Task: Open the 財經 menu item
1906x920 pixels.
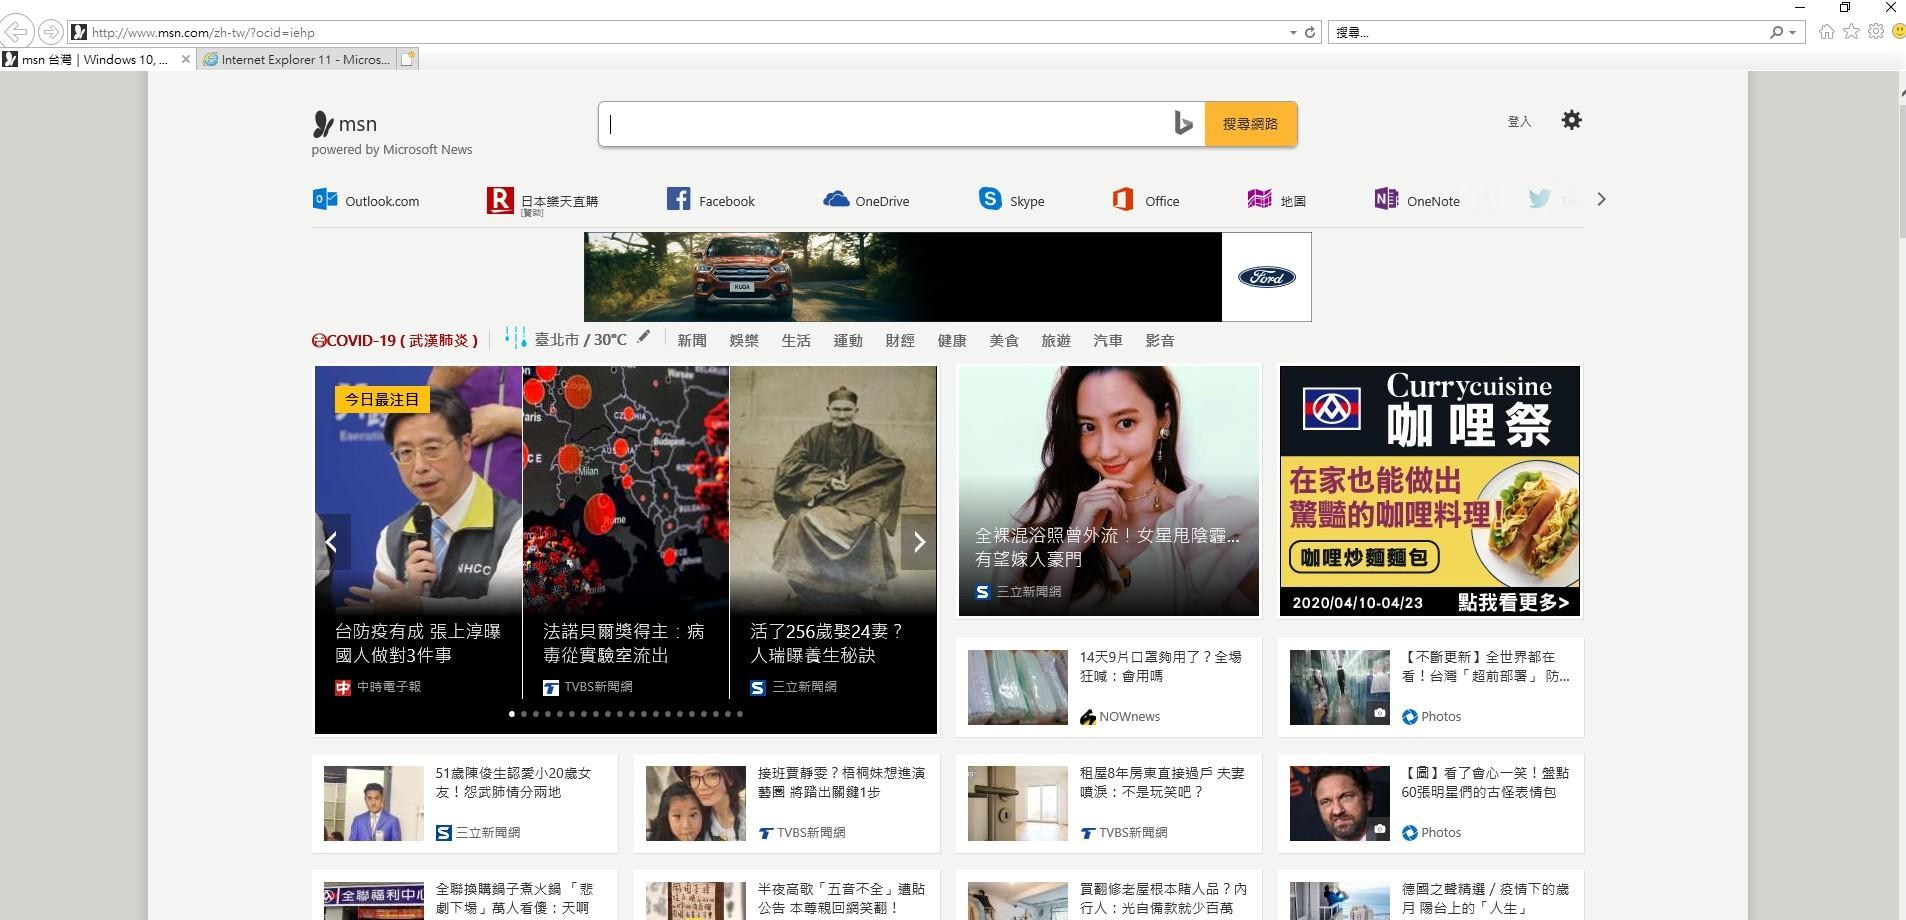Action: tap(900, 340)
